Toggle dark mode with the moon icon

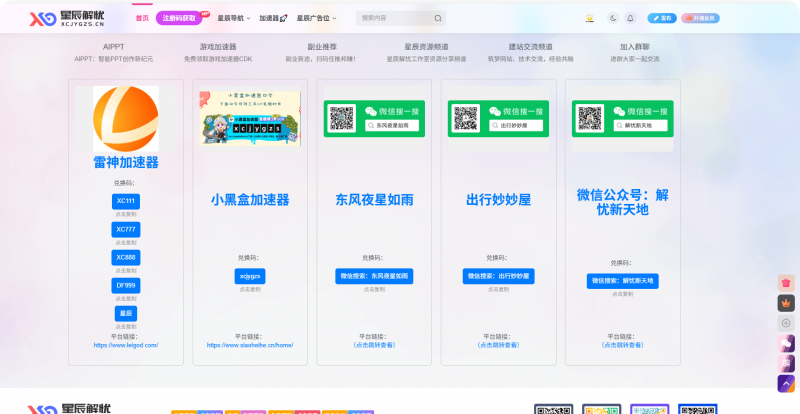coord(612,18)
